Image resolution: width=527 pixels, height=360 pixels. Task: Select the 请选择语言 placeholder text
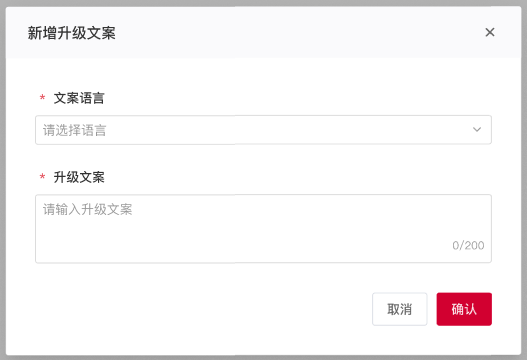coord(74,130)
